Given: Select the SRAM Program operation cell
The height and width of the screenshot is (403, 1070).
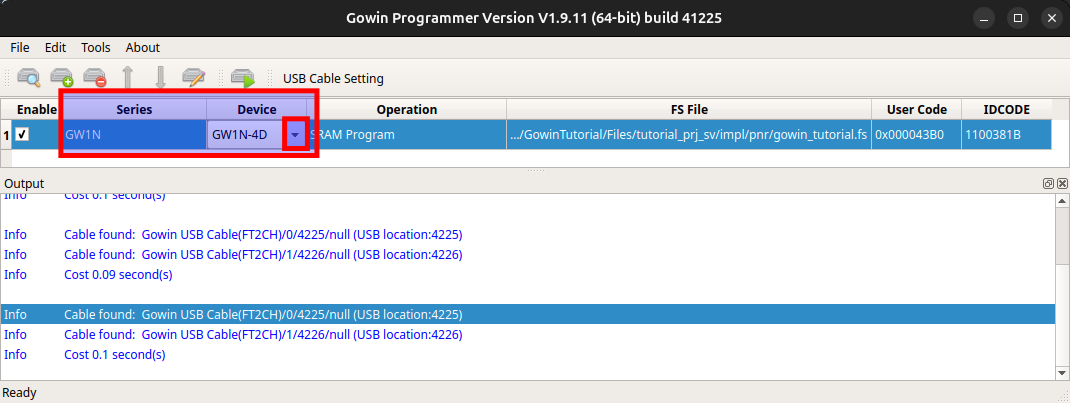Looking at the screenshot, I should click(x=407, y=135).
